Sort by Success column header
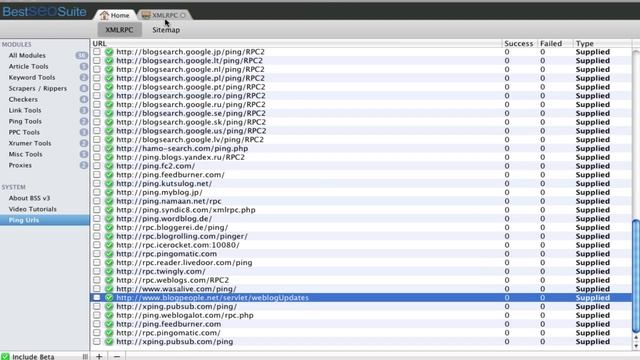The image size is (640, 360). point(519,43)
